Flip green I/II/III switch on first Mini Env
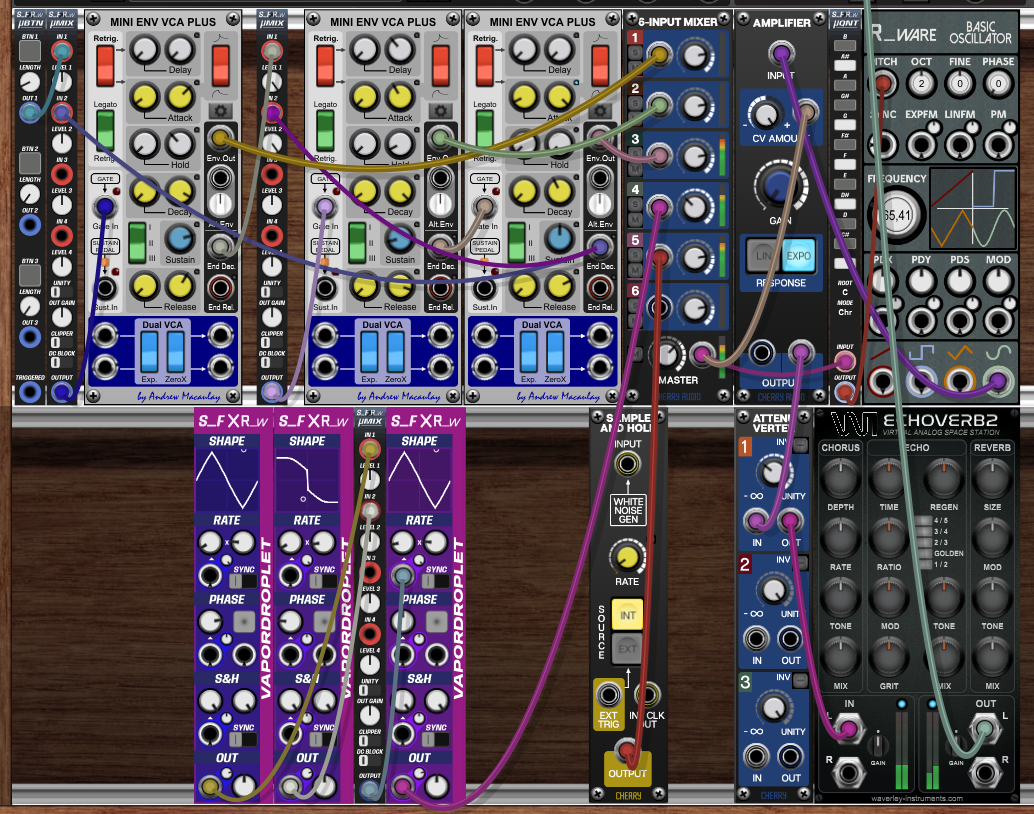The width and height of the screenshot is (1034, 814). [137, 242]
